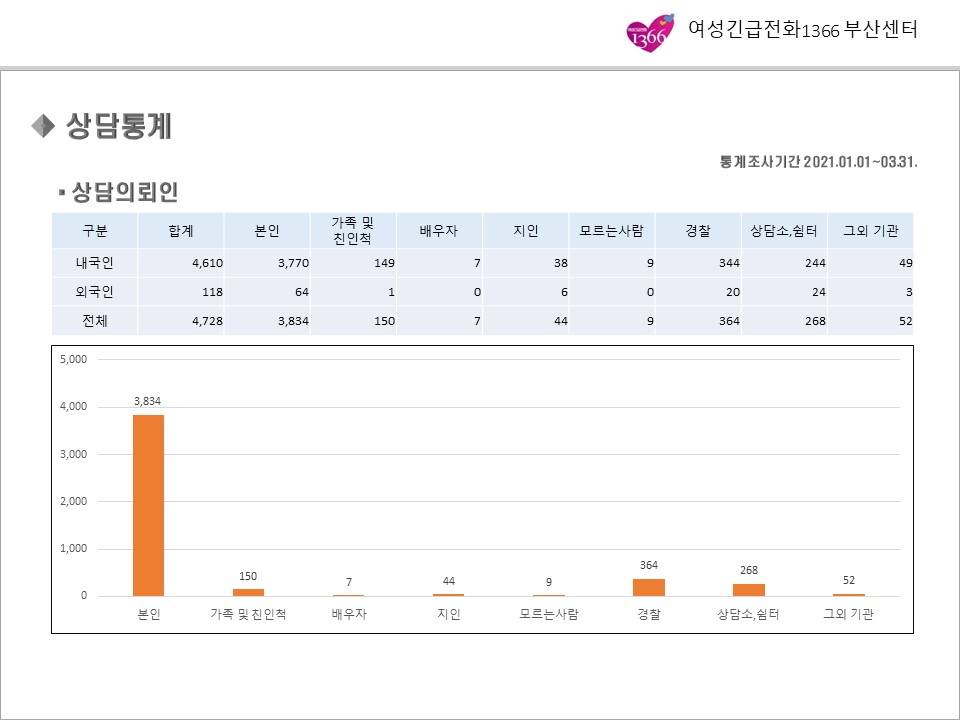Click the 모르는사람 x-axis label under chart

(549, 614)
